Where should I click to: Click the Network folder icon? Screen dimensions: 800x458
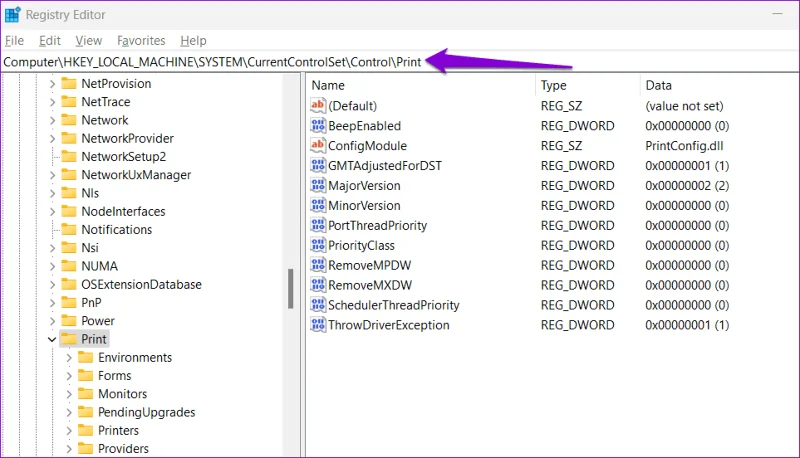click(x=68, y=120)
